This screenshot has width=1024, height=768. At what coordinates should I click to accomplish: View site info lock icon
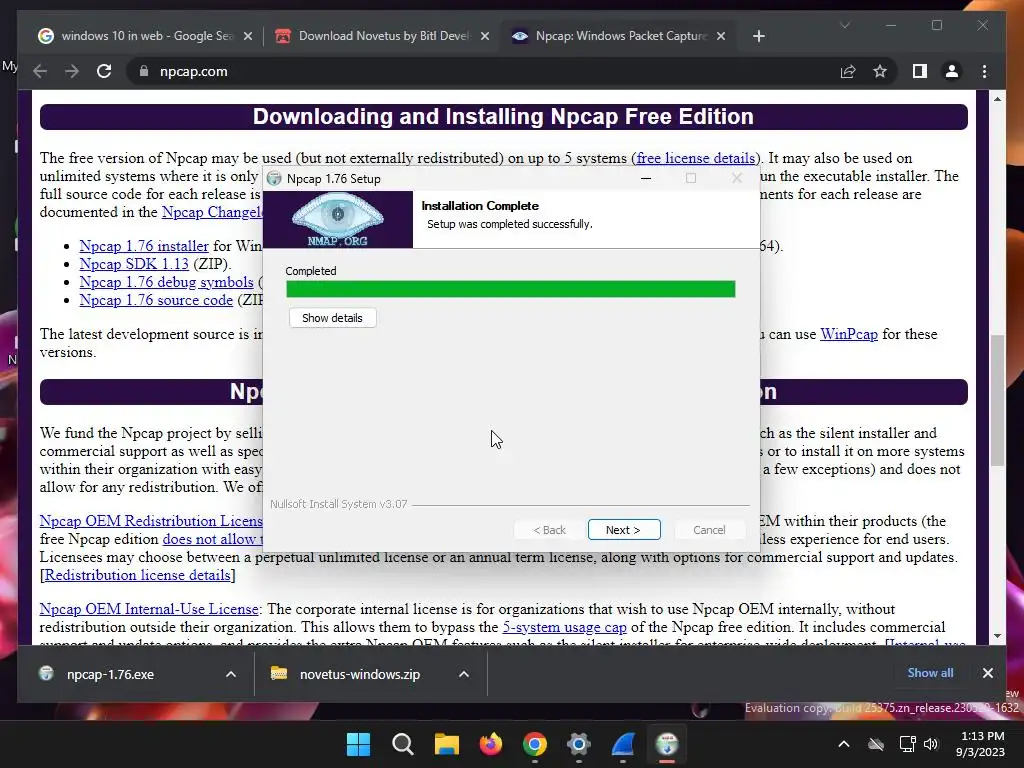point(144,71)
